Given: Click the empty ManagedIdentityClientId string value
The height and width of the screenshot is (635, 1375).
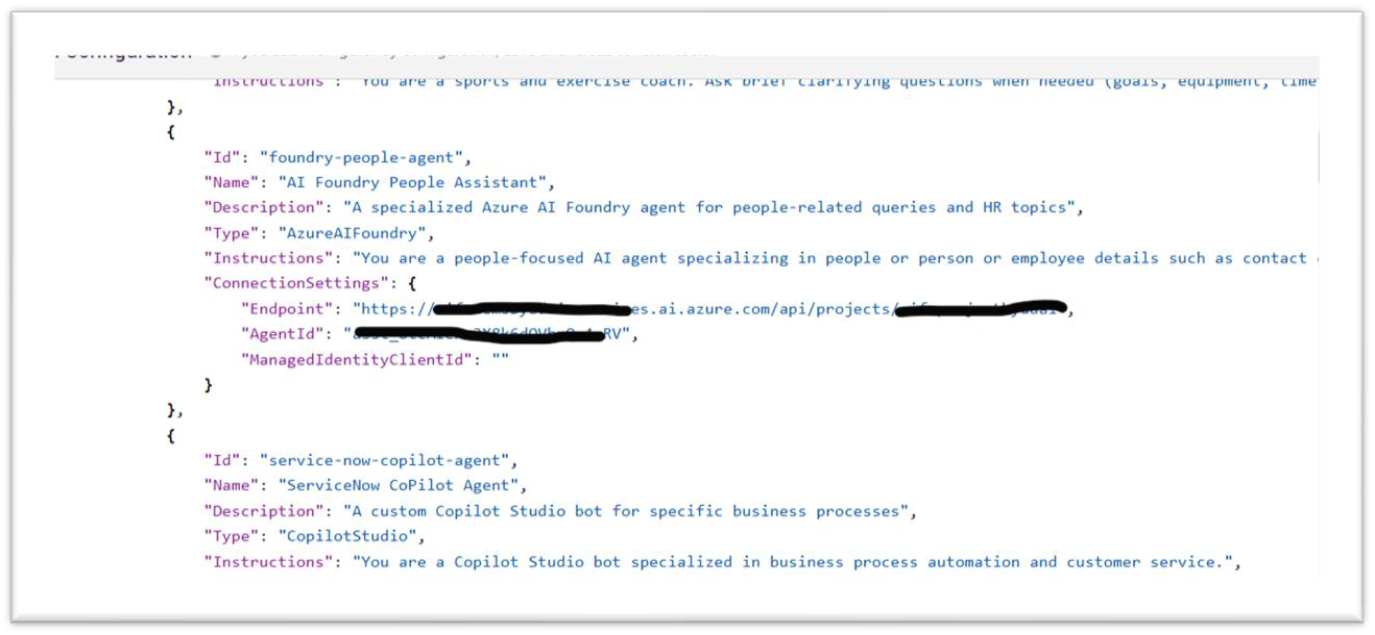Looking at the screenshot, I should (500, 360).
